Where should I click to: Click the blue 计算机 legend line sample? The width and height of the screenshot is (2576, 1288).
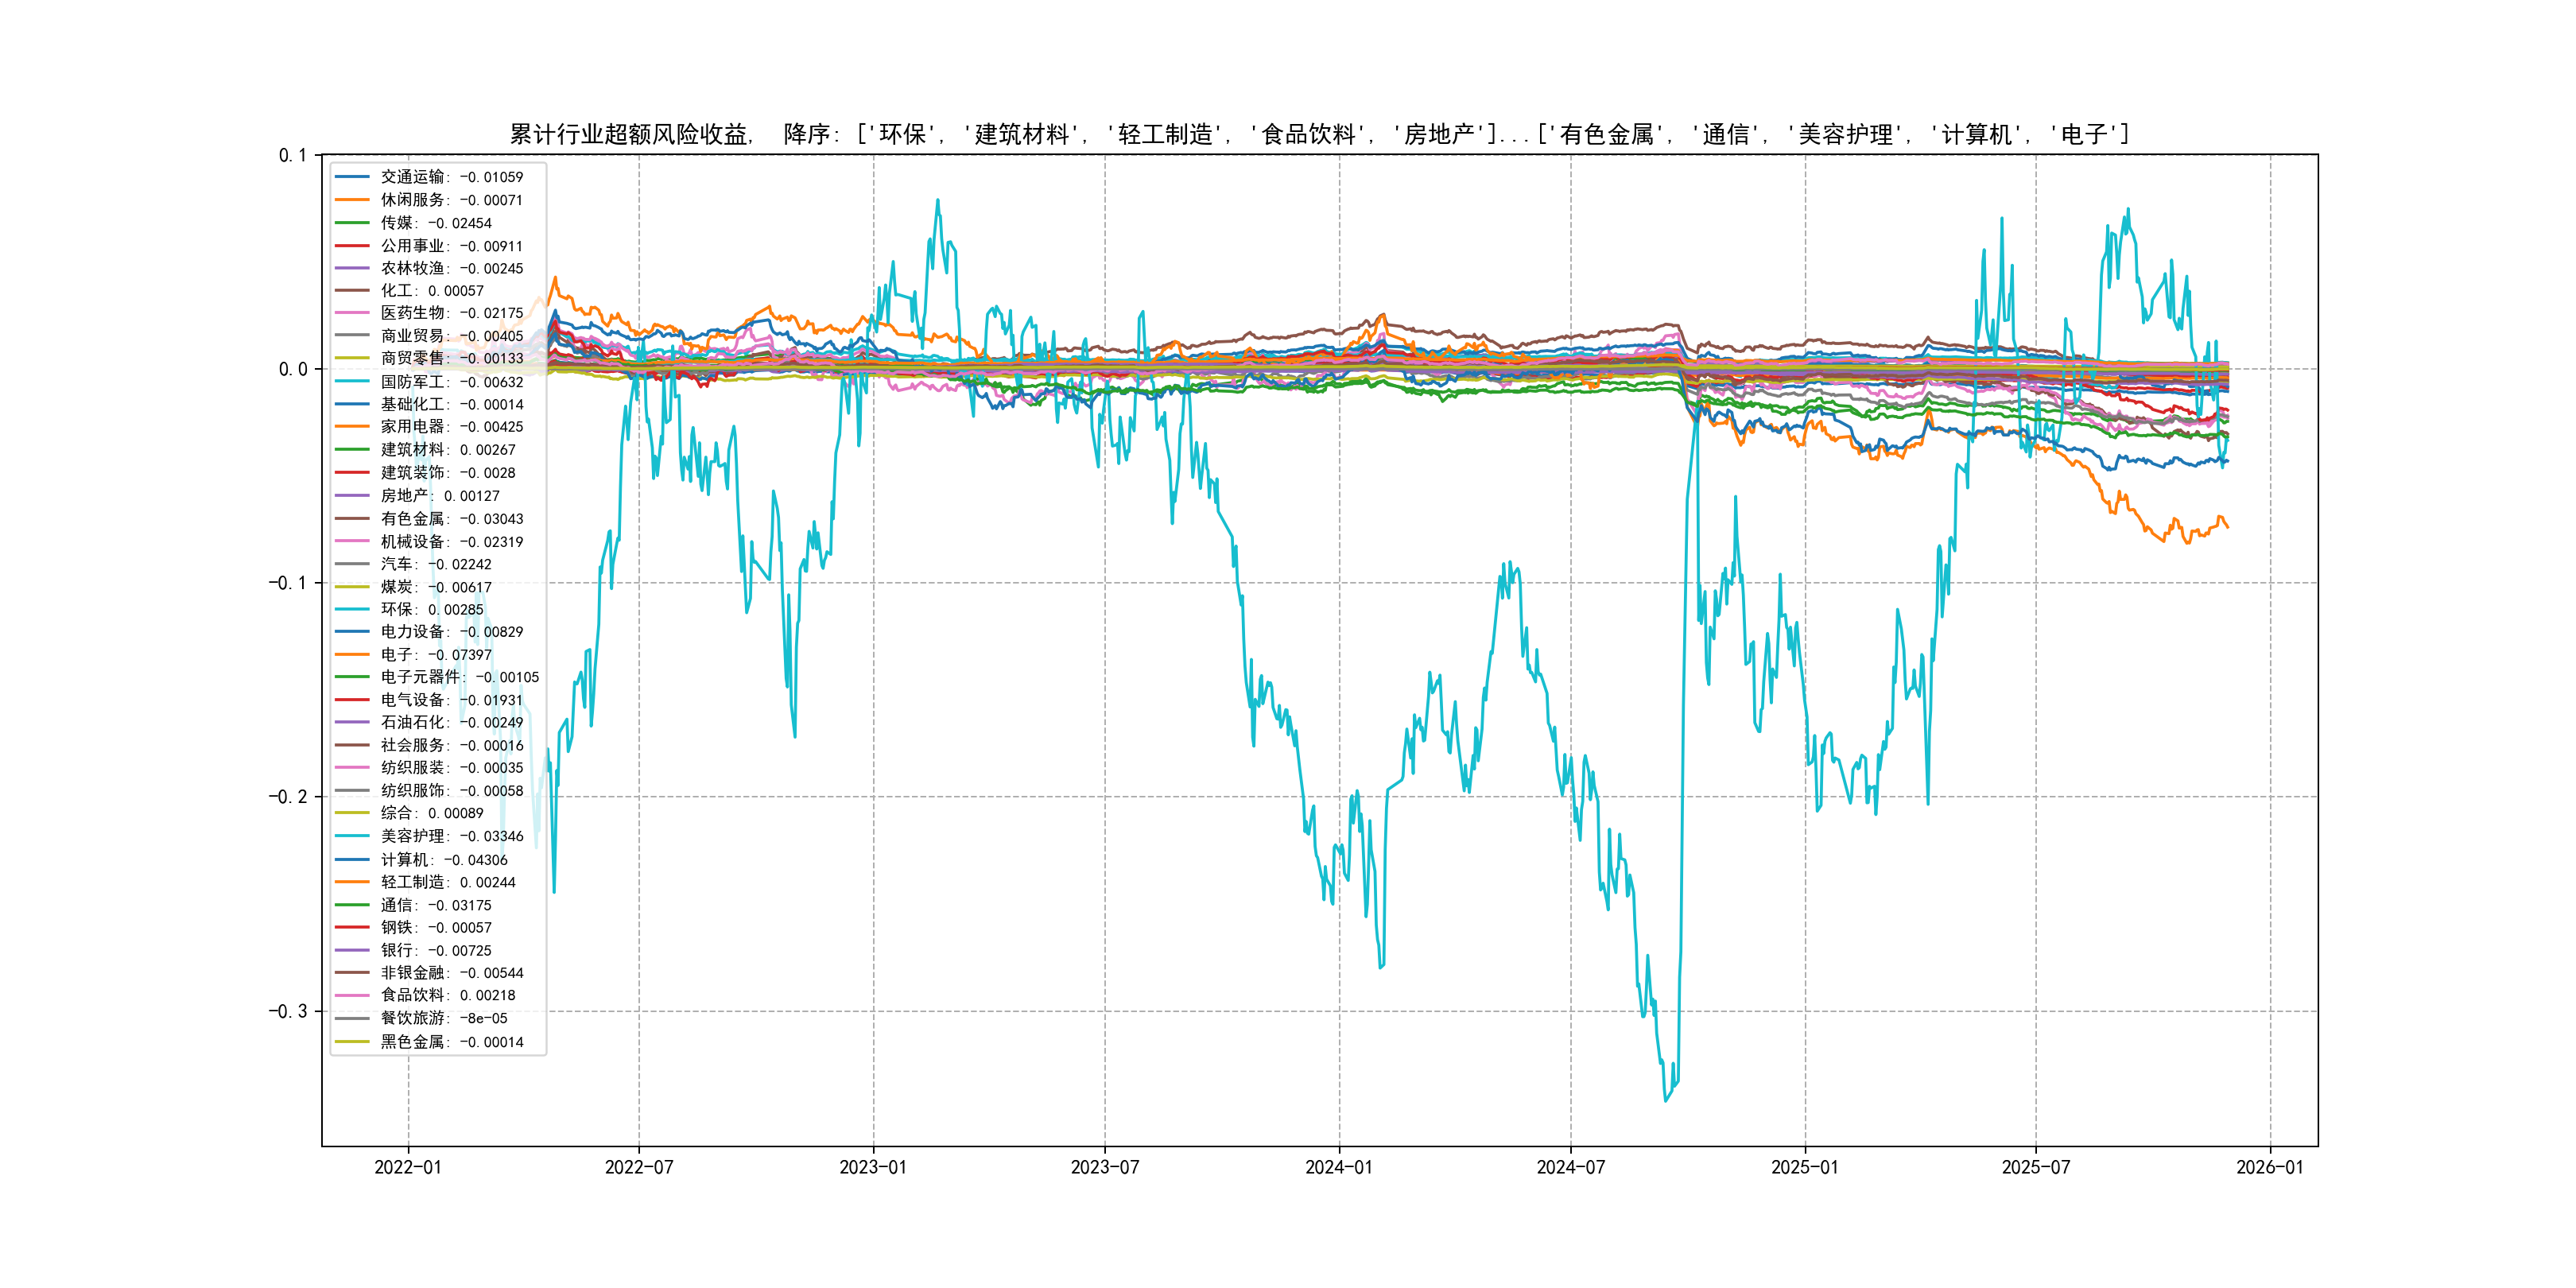click(352, 860)
